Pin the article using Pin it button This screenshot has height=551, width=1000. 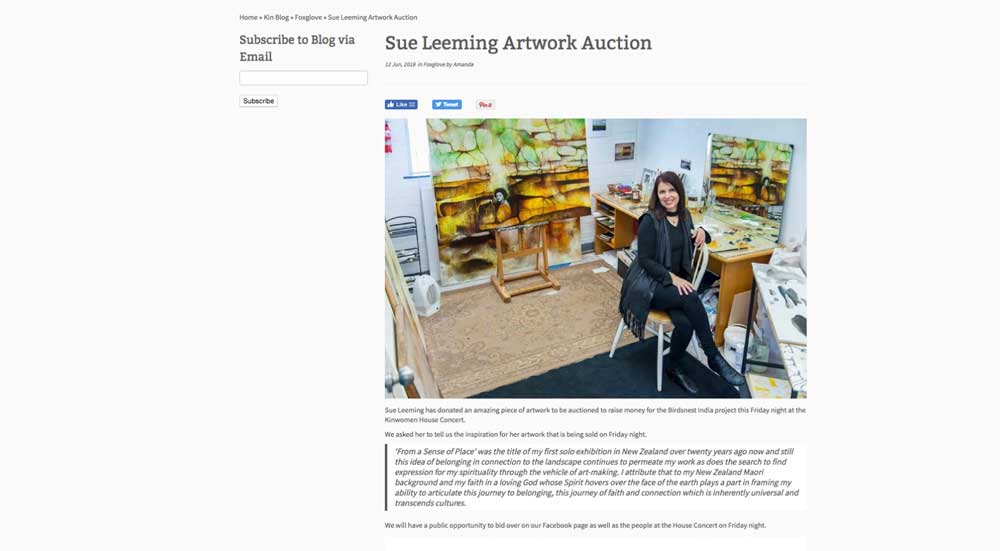tap(485, 105)
